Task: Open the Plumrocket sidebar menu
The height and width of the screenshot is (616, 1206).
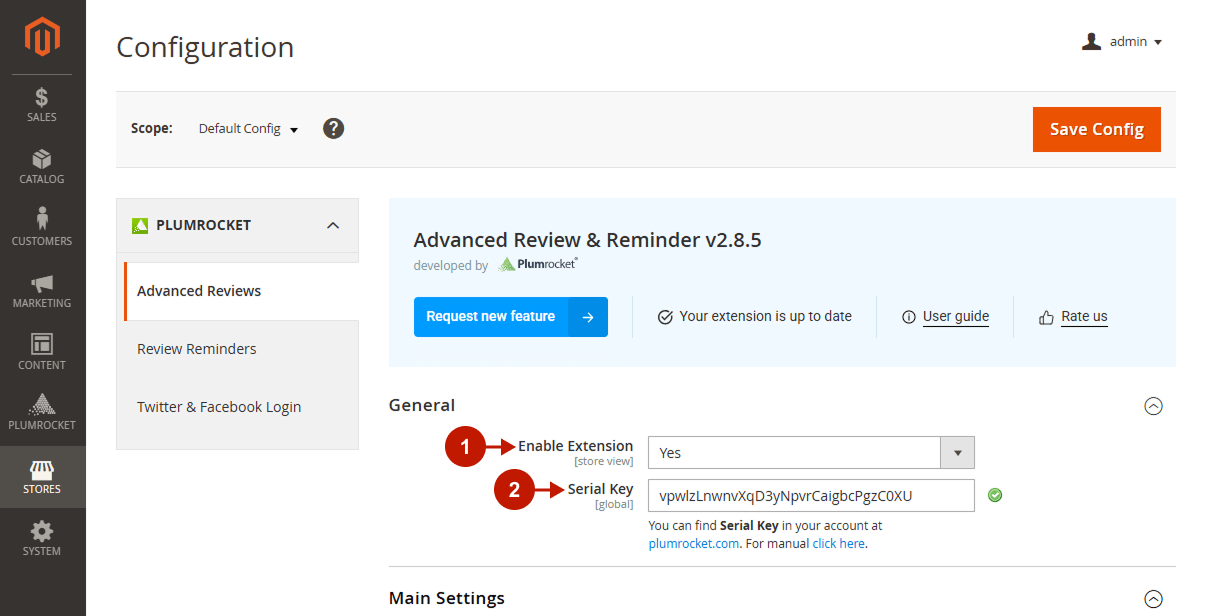Action: click(x=42, y=413)
